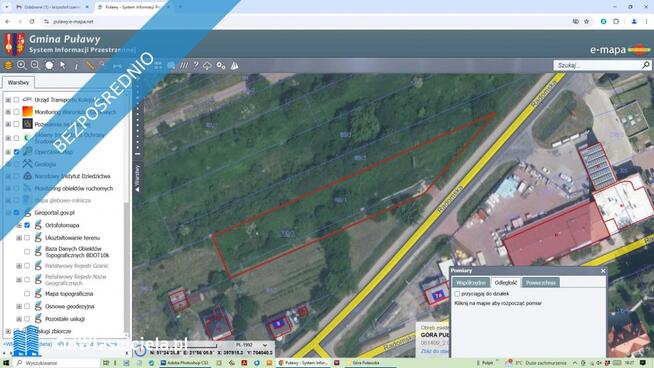Open the settings gears tool

(221, 66)
